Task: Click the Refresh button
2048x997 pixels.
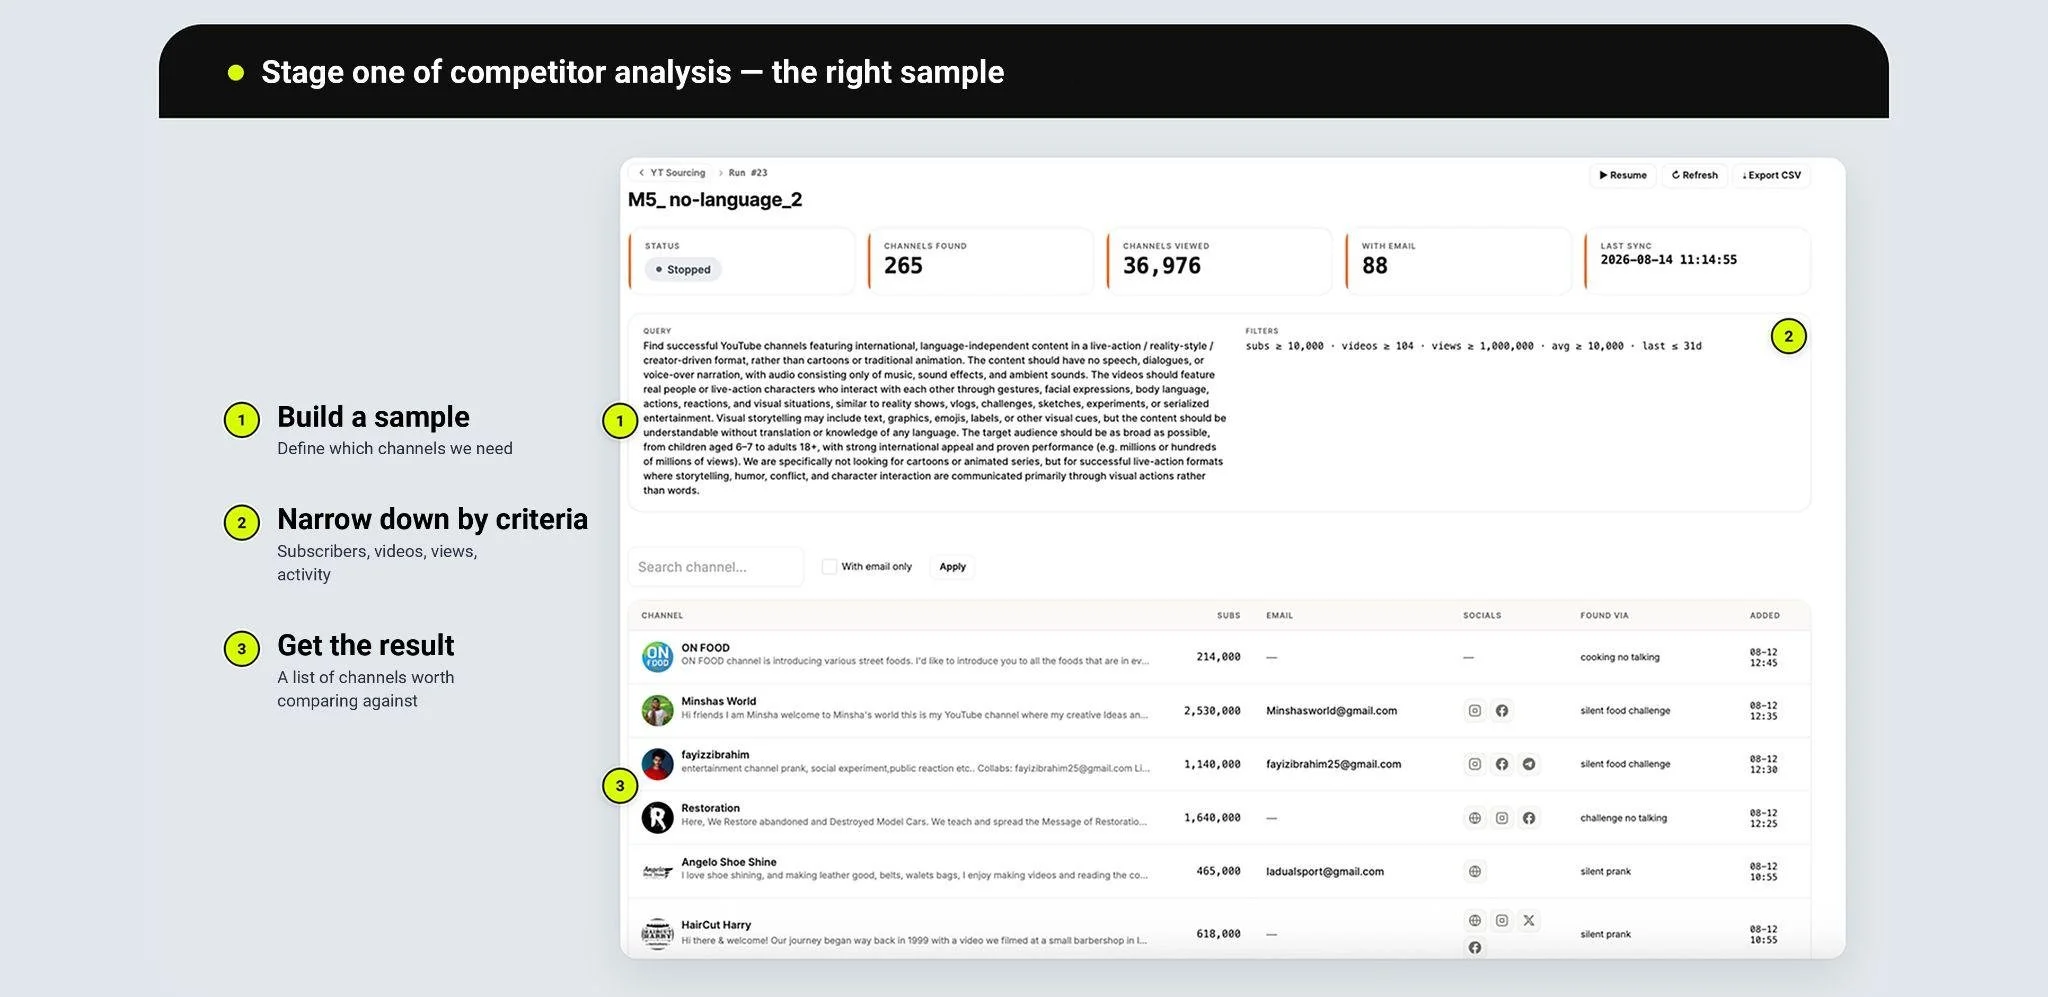Action: (1694, 175)
